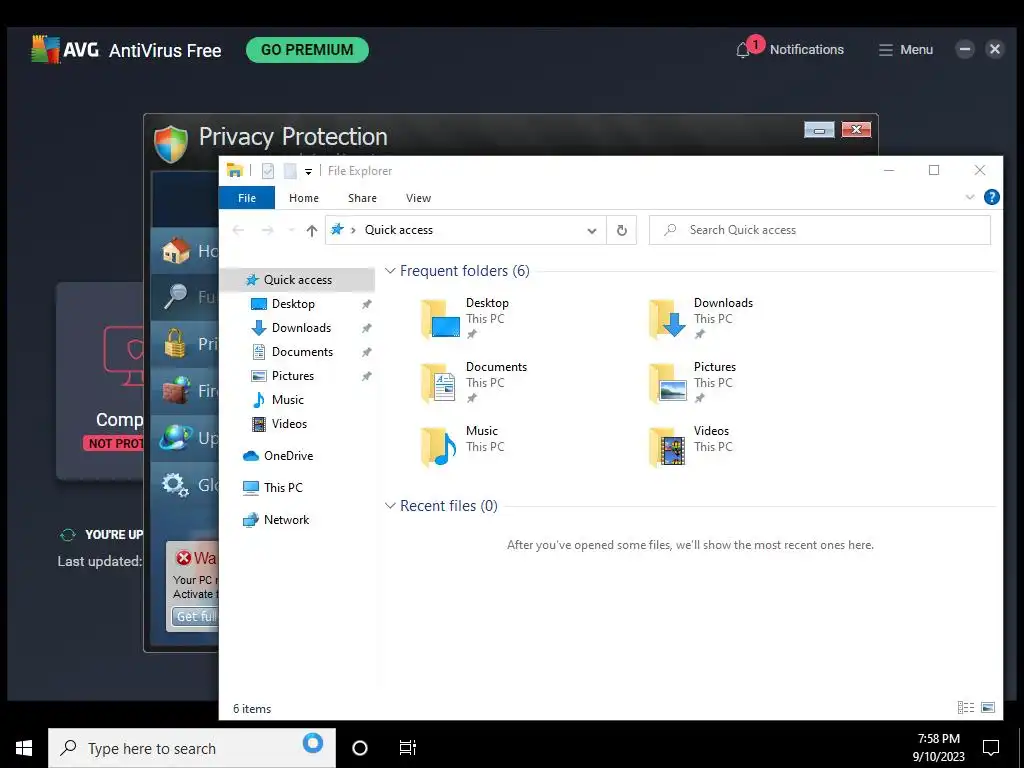This screenshot has height=768, width=1024.
Task: Open File Explorer Help icon
Action: point(991,197)
